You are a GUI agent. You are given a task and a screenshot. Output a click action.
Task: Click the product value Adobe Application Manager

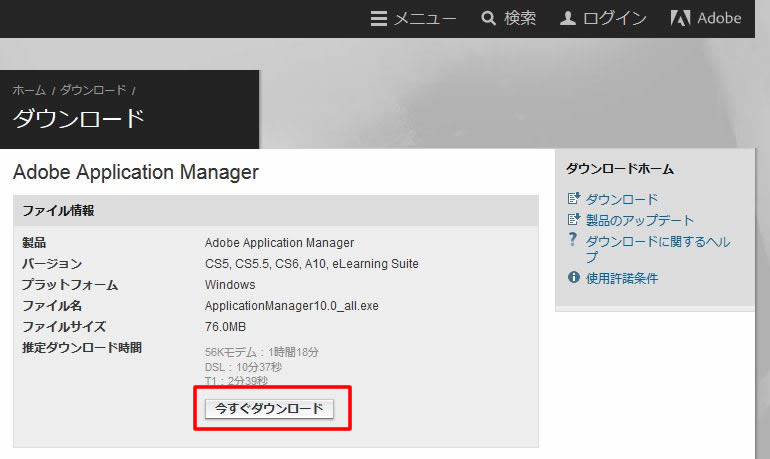tap(279, 243)
